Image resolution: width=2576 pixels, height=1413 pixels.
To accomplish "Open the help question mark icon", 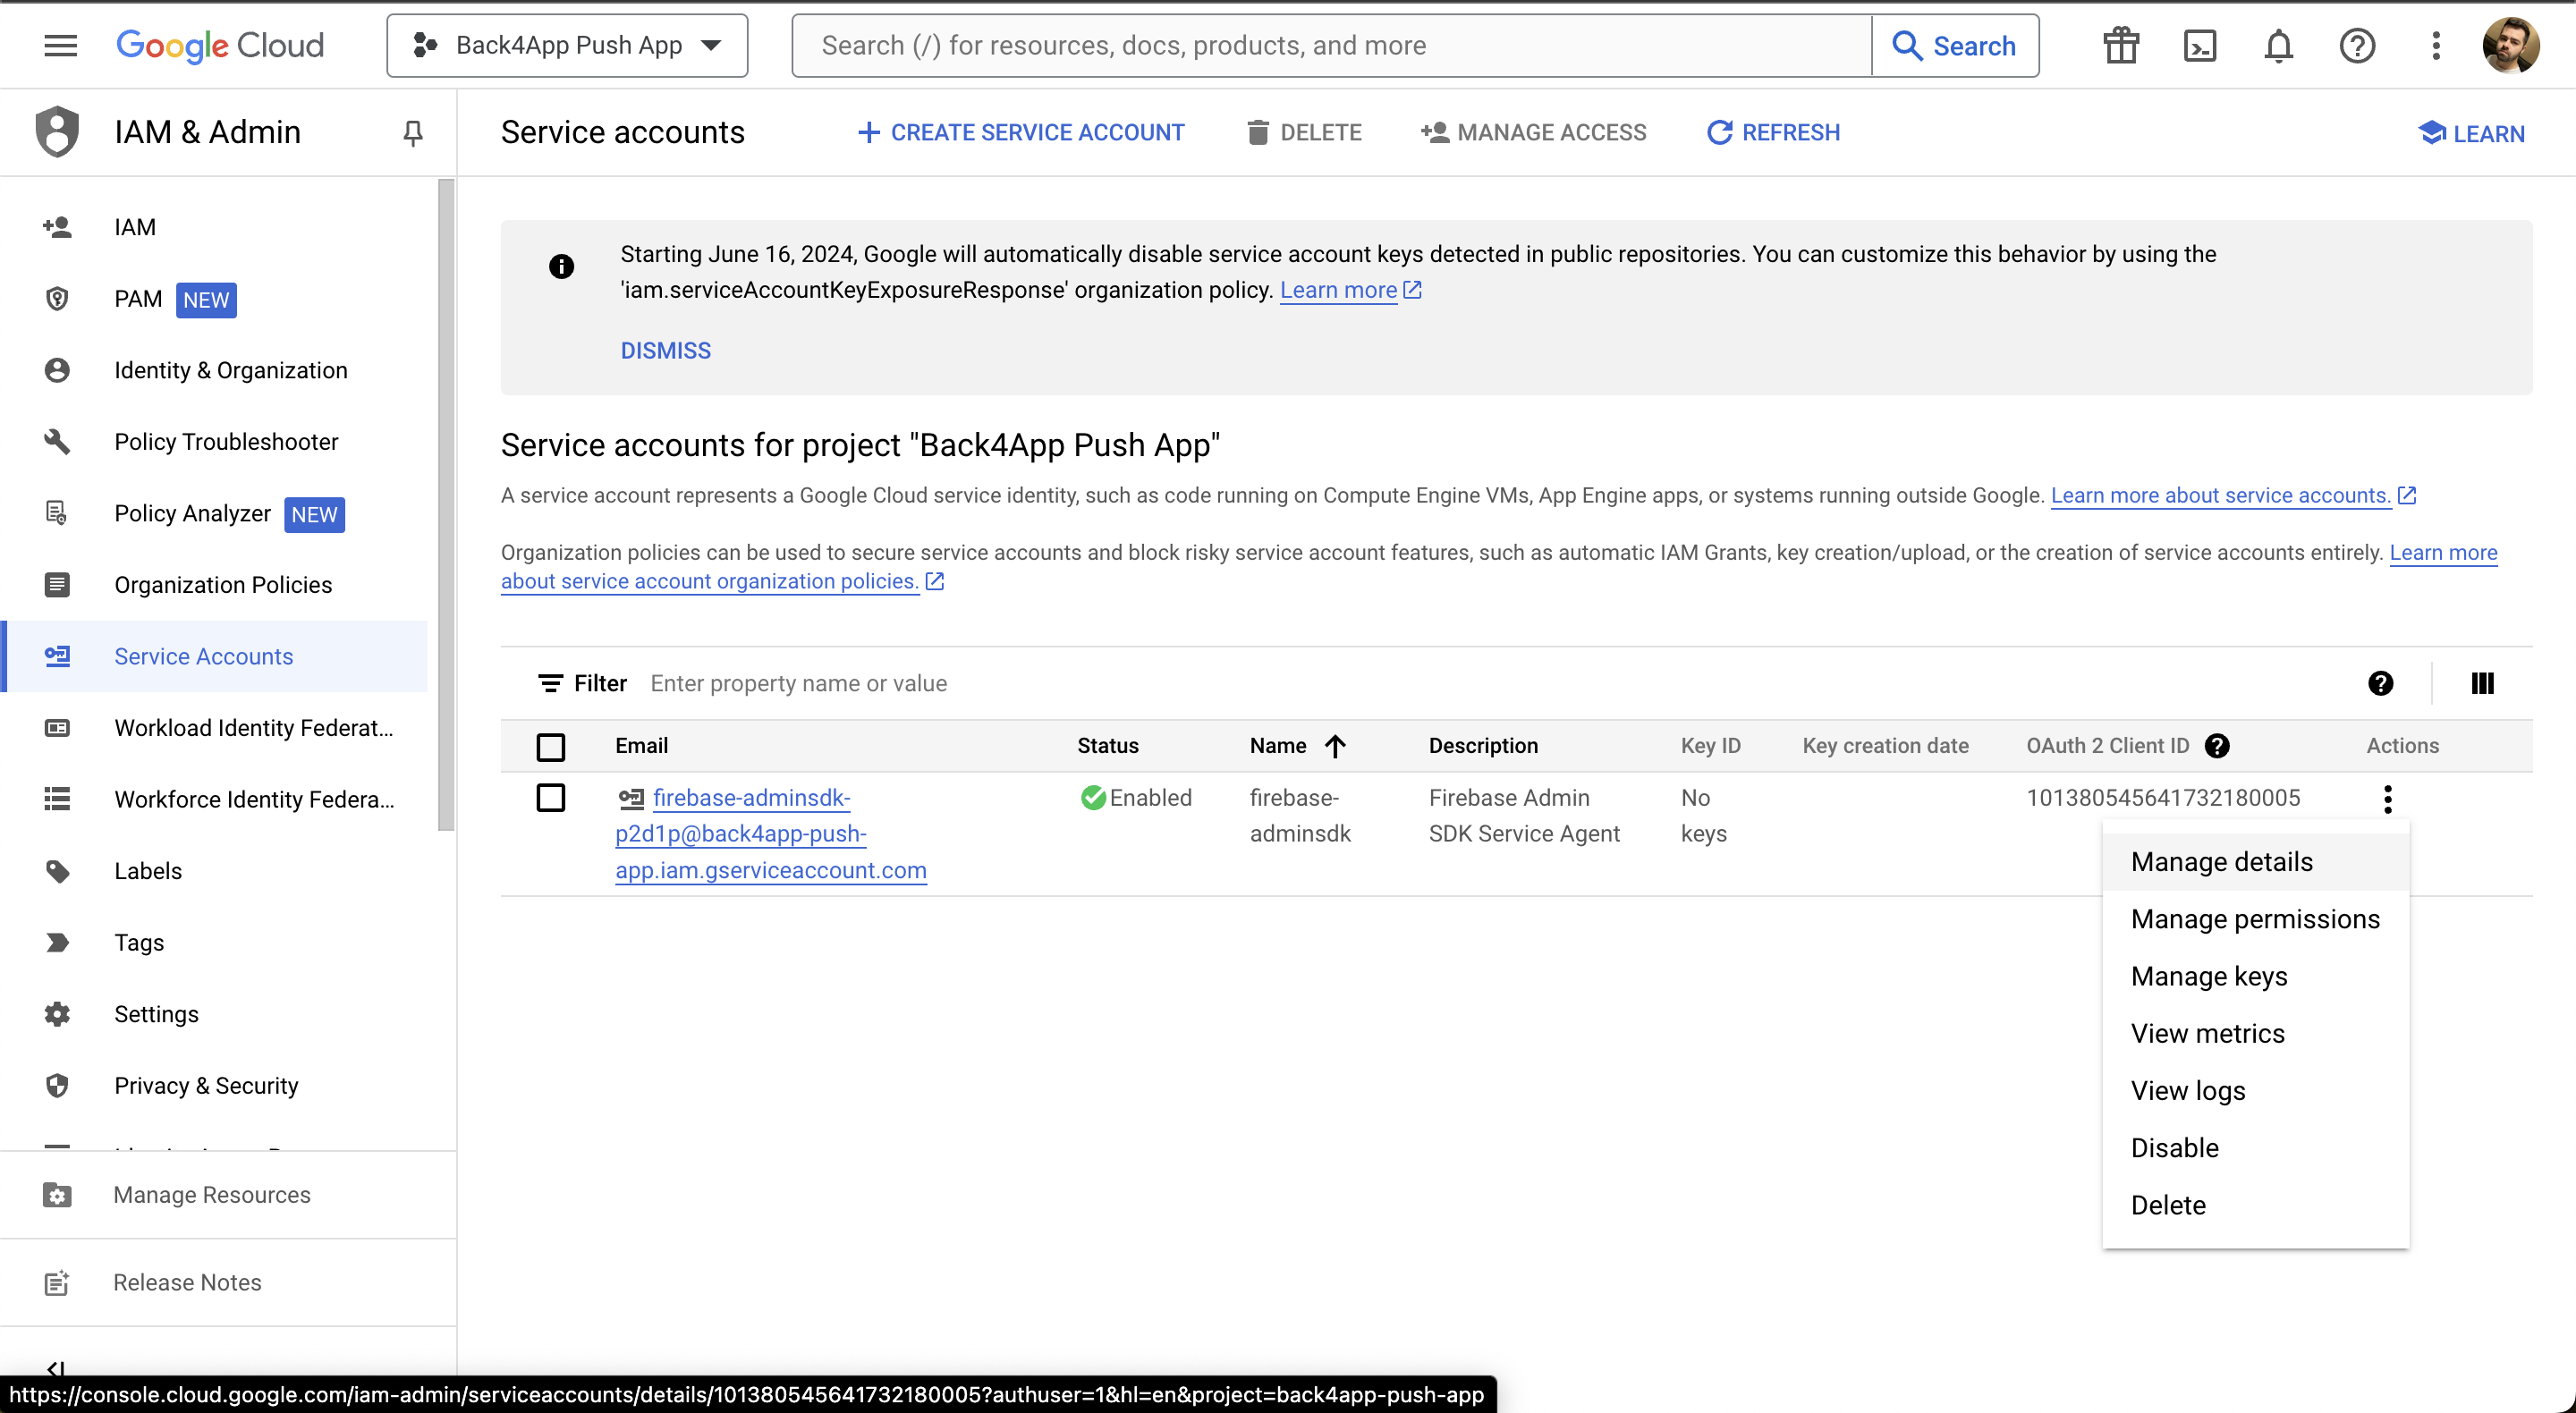I will [2357, 45].
